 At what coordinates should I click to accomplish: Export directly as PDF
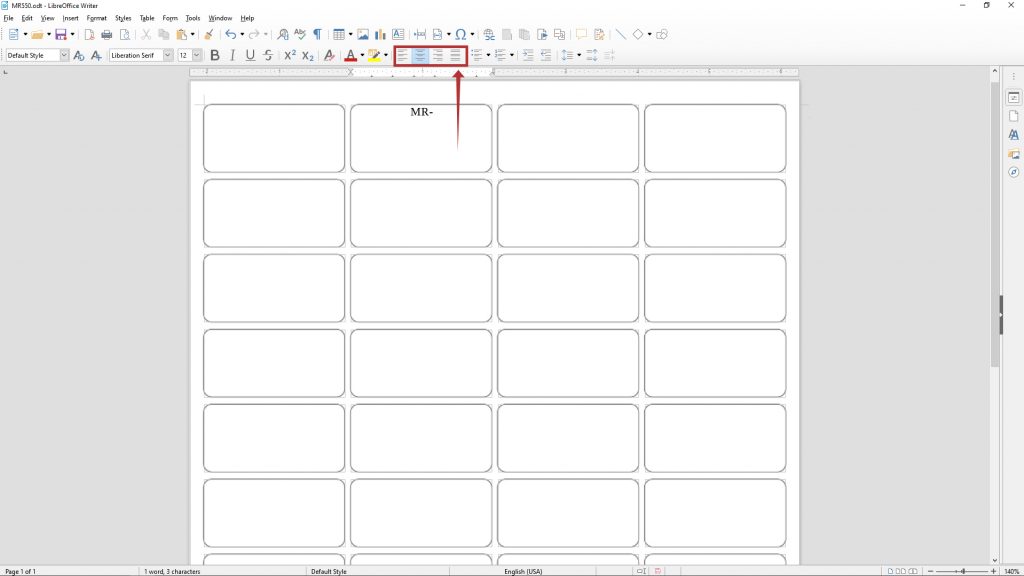tap(89, 35)
